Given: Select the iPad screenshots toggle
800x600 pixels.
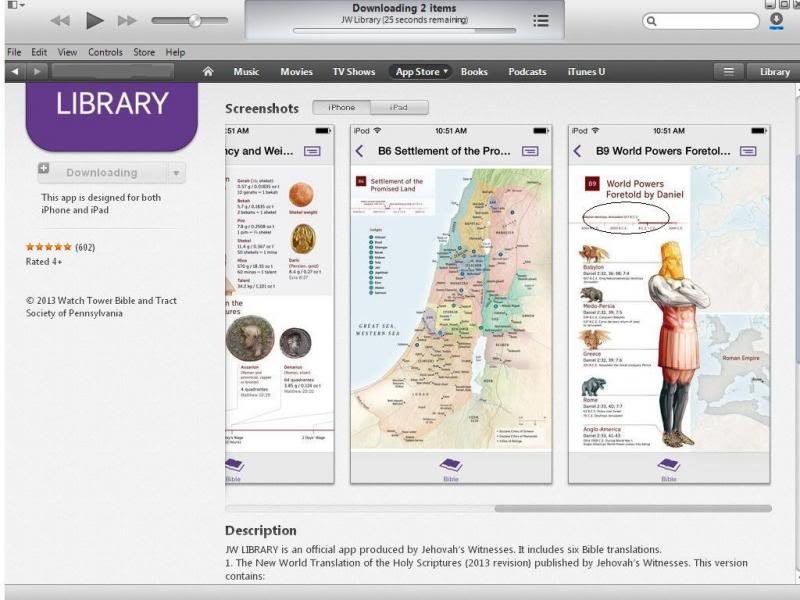Looking at the screenshot, I should tap(399, 107).
